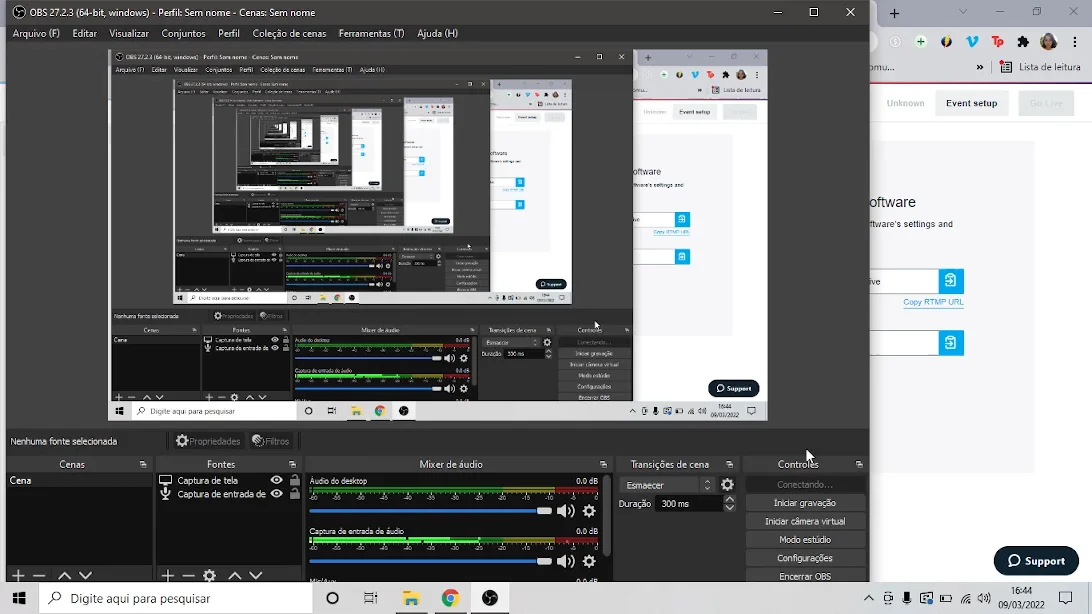Click Iniciar câmera virtual
Viewport: 1092px width, 614px height.
(805, 521)
